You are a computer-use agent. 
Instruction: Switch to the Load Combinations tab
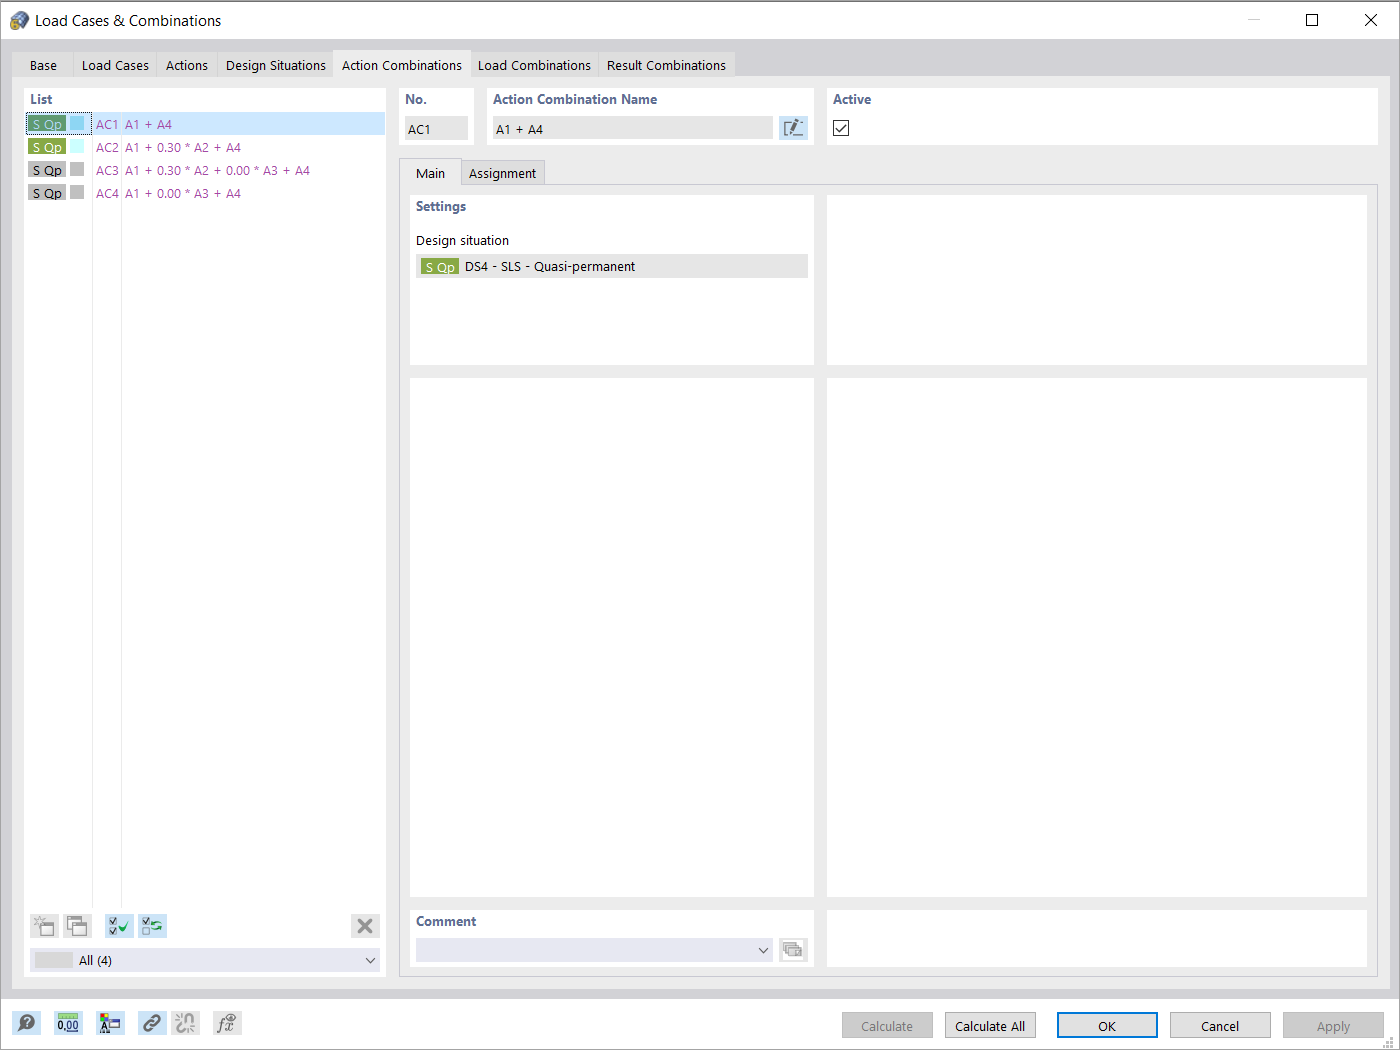pyautogui.click(x=534, y=65)
